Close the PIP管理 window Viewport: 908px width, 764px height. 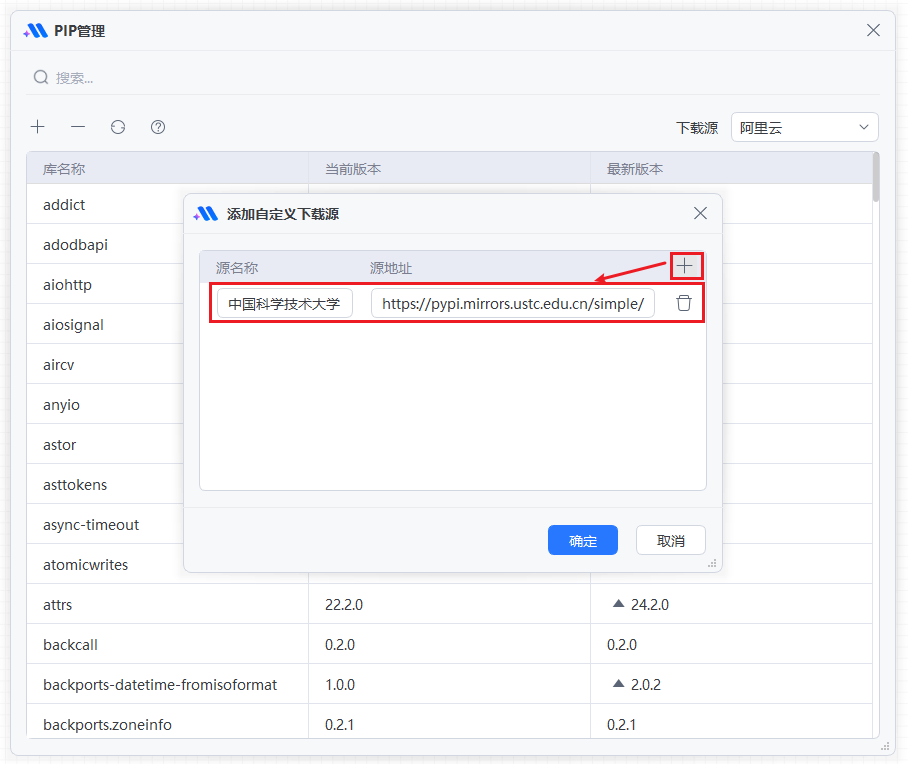(873, 30)
